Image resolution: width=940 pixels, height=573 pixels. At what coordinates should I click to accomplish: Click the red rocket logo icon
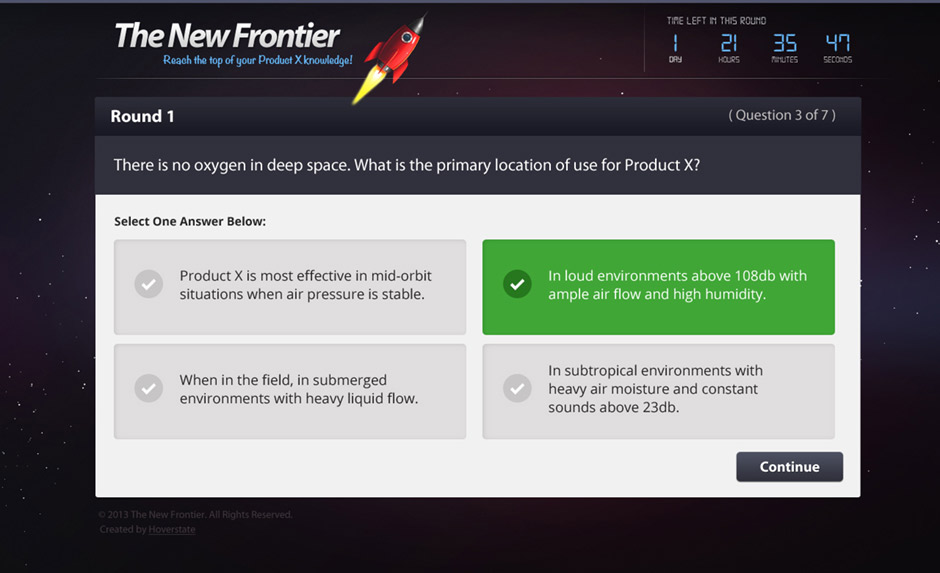tap(391, 58)
